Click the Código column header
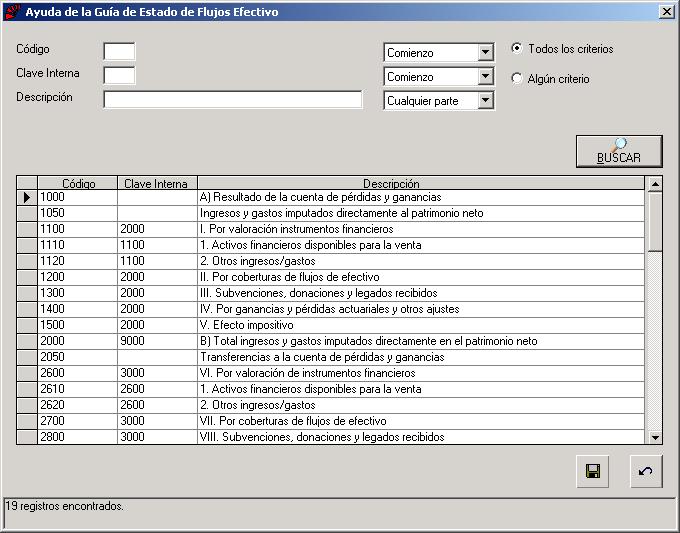 pyautogui.click(x=78, y=183)
